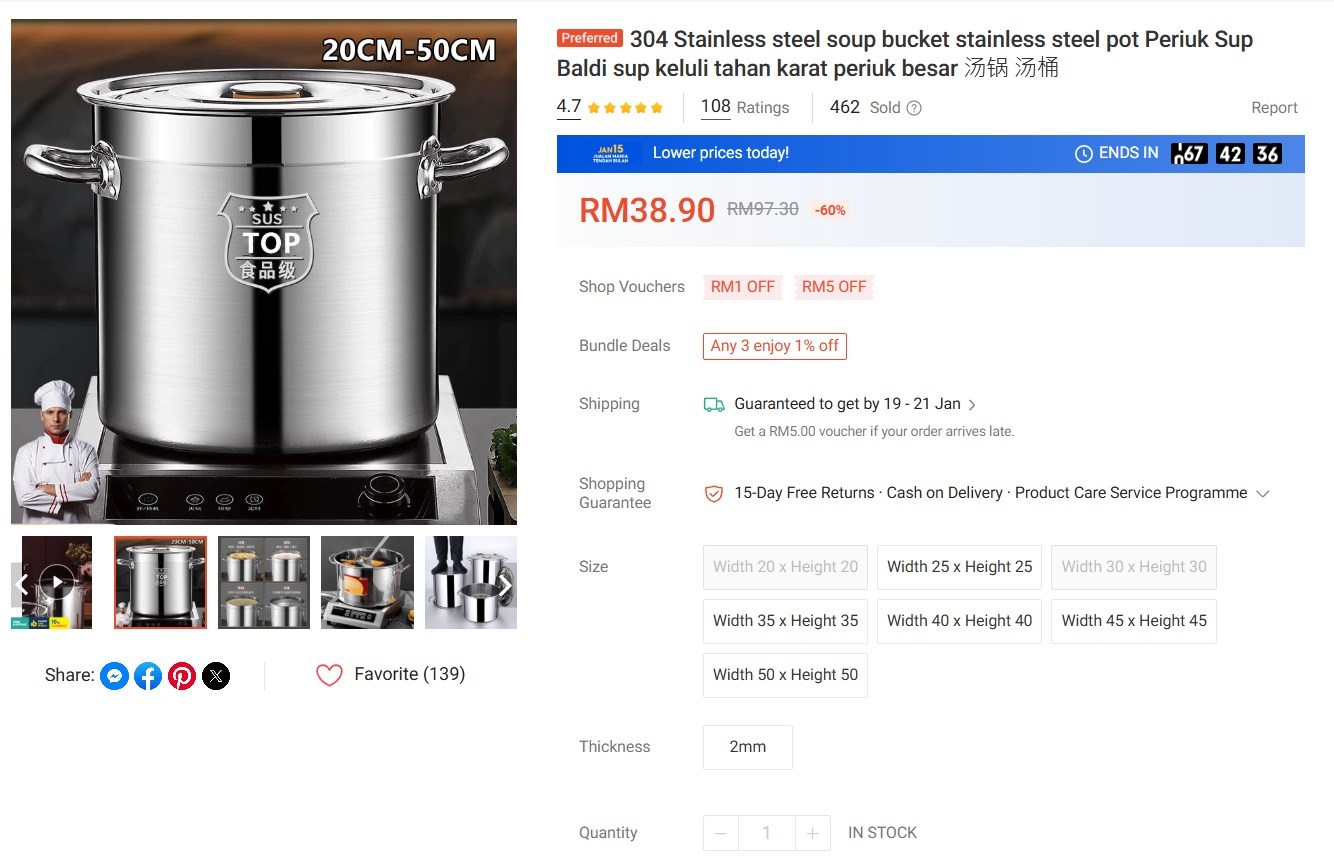Open the Any 3 enjoy 1% off bundle deal

coord(774,346)
